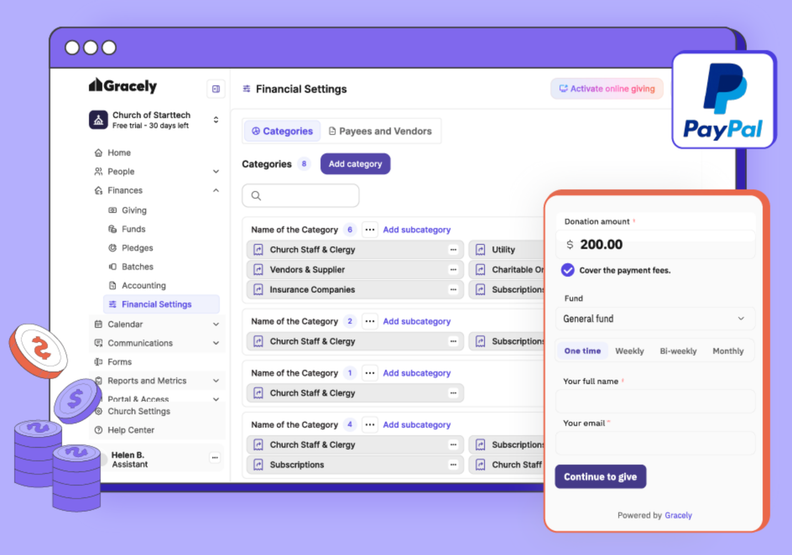Open Help Center in sidebar
The width and height of the screenshot is (792, 555).
coord(131,430)
